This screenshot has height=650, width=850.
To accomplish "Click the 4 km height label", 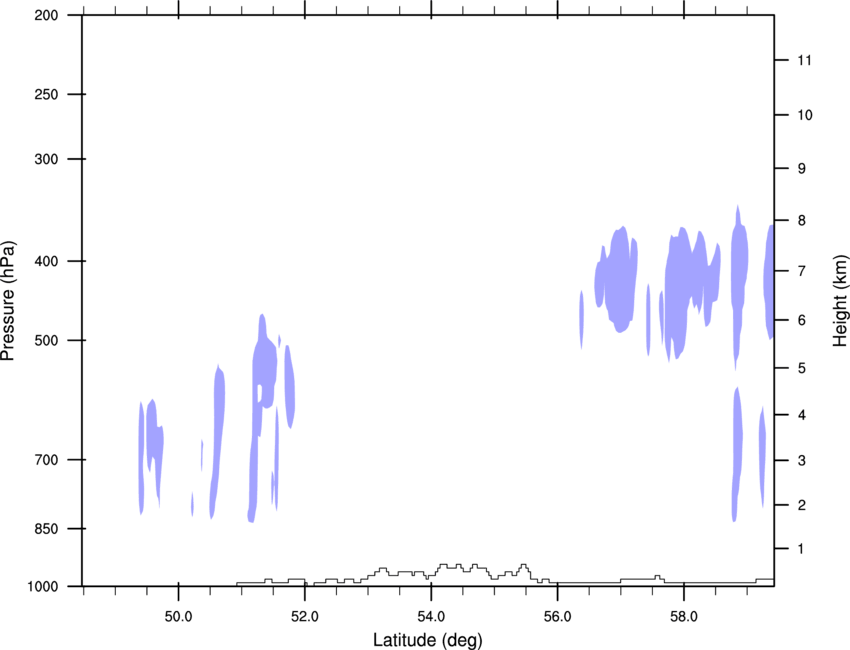I will pos(802,415).
